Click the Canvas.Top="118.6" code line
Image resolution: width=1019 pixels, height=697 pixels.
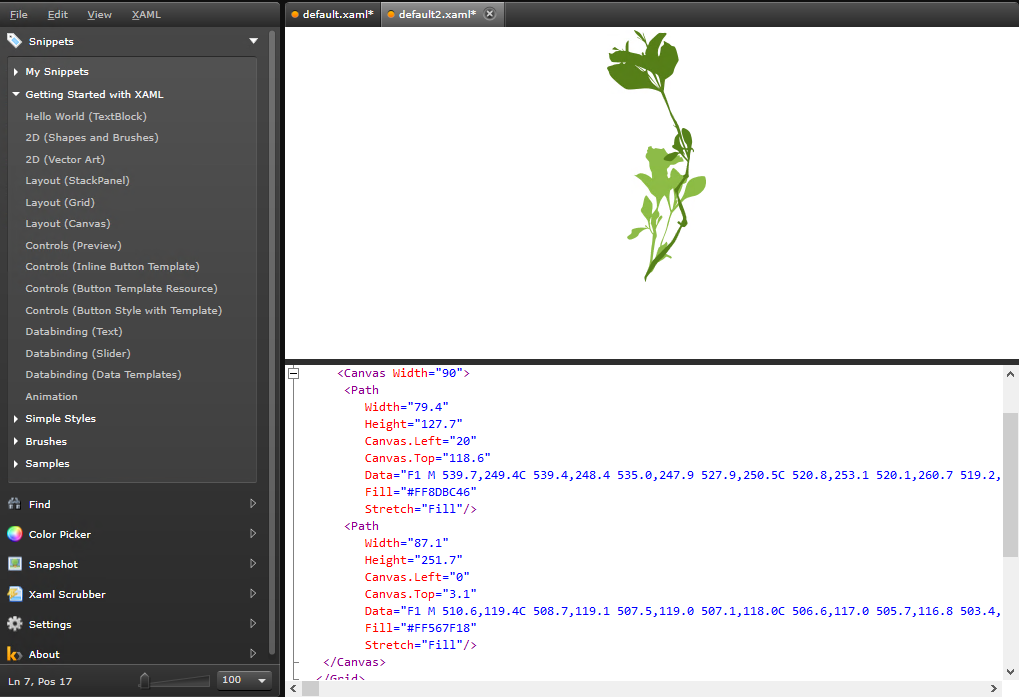(x=427, y=458)
